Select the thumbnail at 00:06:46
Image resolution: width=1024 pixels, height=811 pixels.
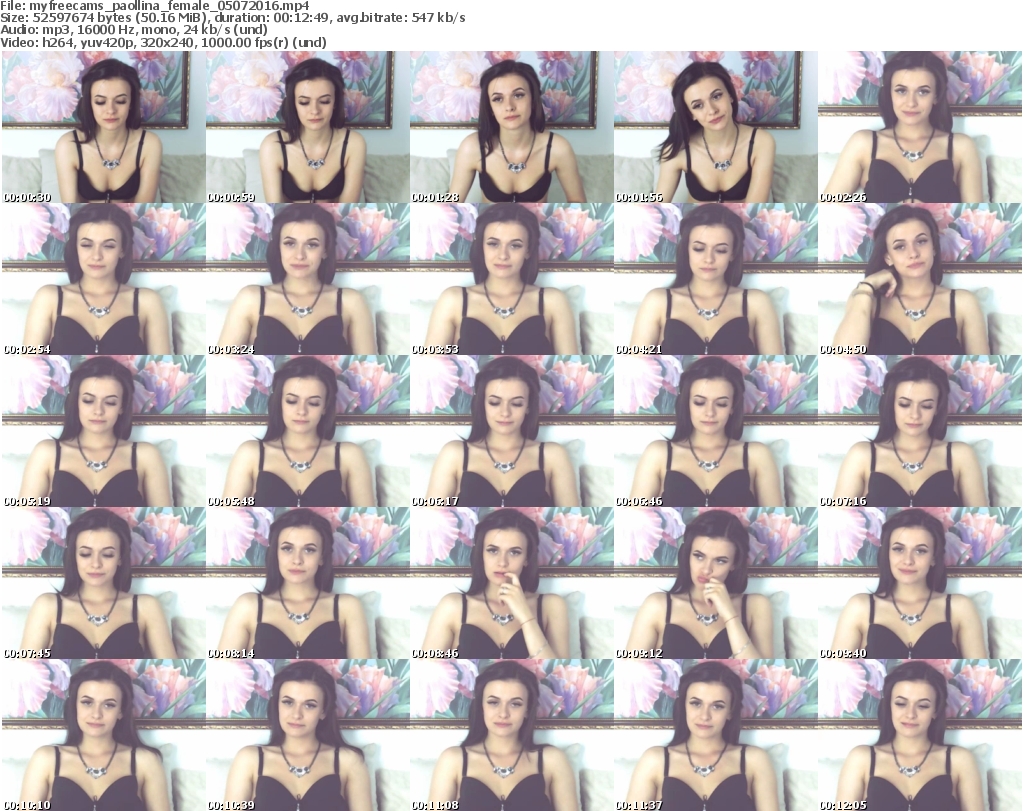tap(716, 431)
